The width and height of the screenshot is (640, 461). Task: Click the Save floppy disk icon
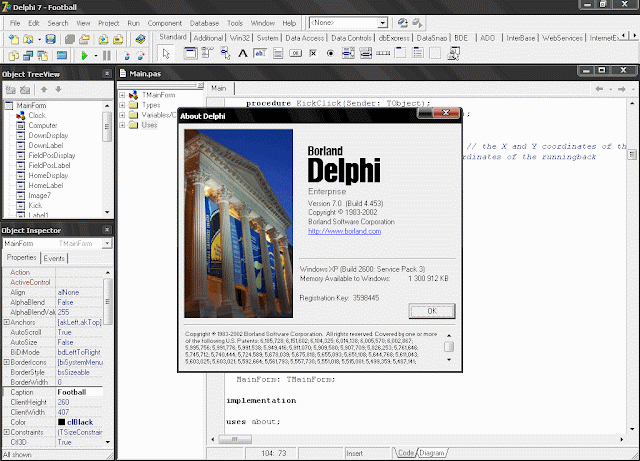pos(50,39)
